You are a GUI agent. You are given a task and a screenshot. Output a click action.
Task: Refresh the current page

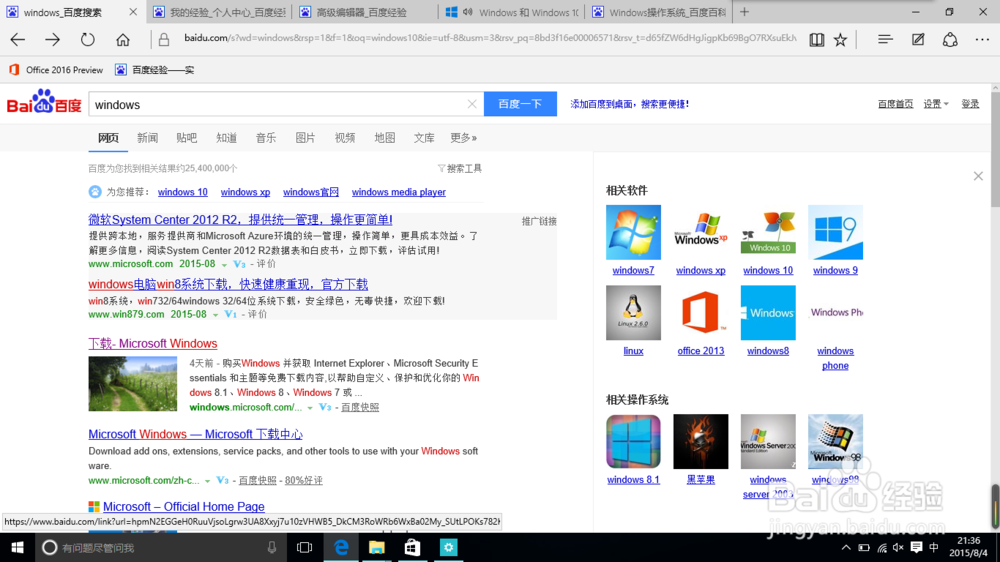point(87,40)
